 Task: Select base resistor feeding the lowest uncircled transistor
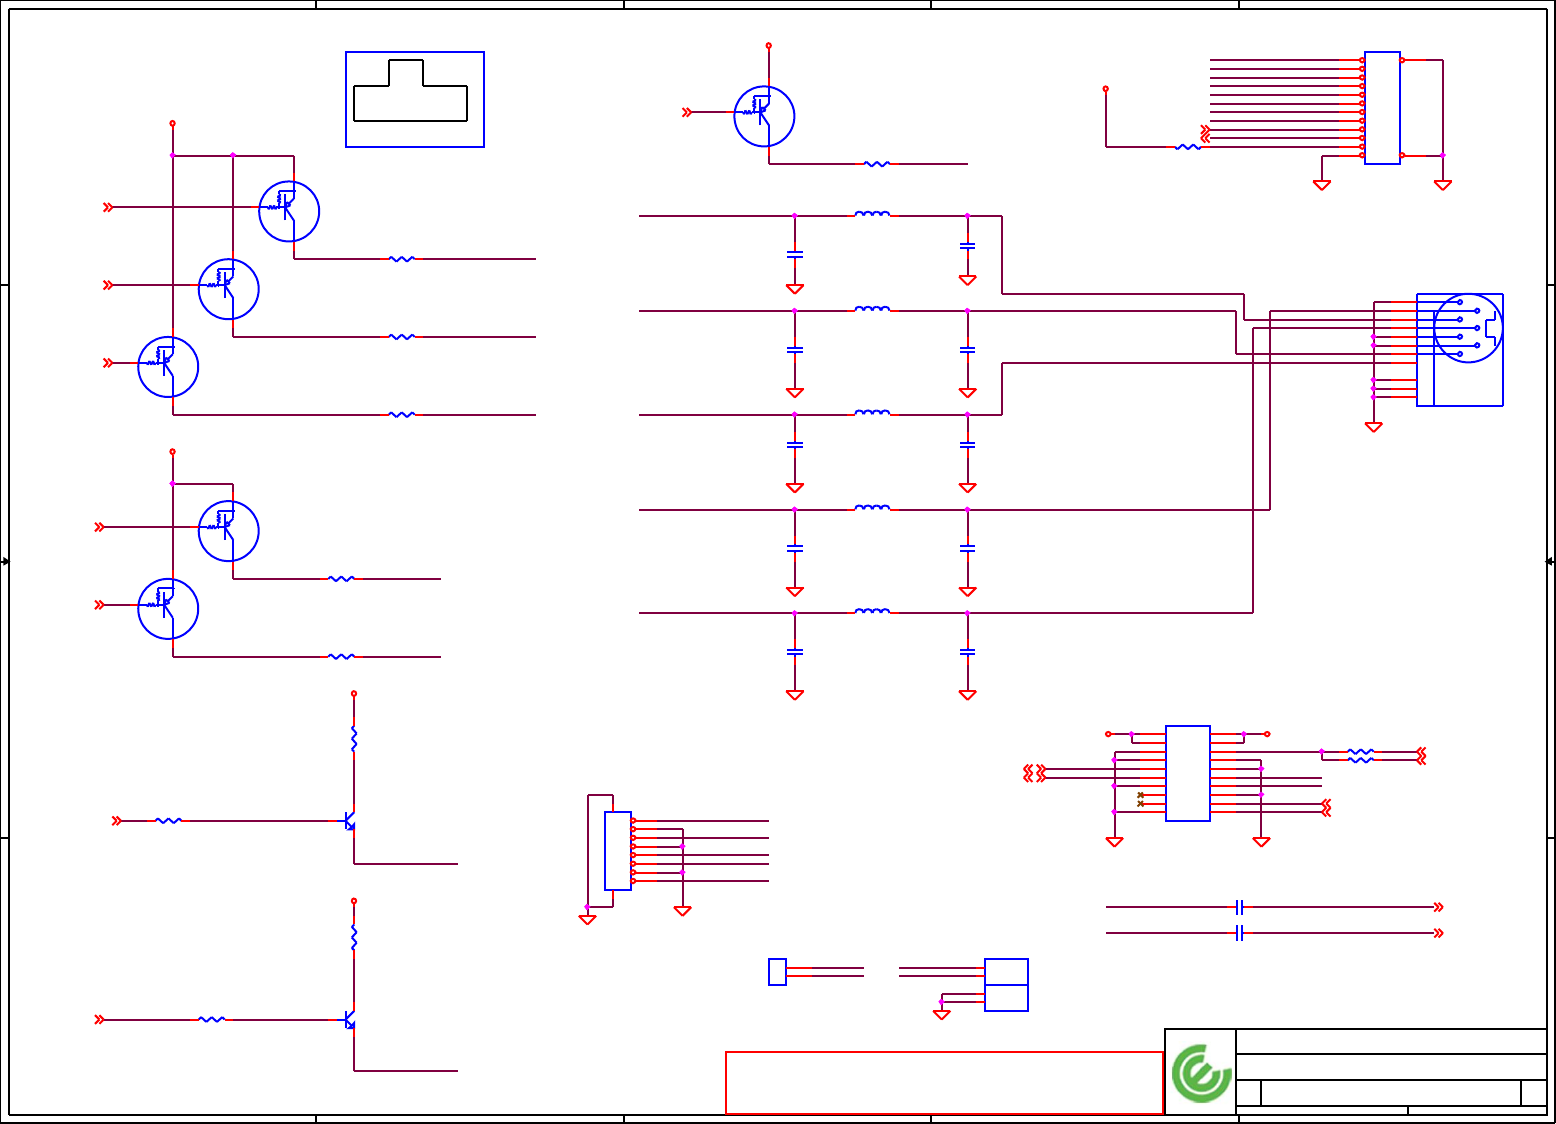click(x=211, y=1020)
